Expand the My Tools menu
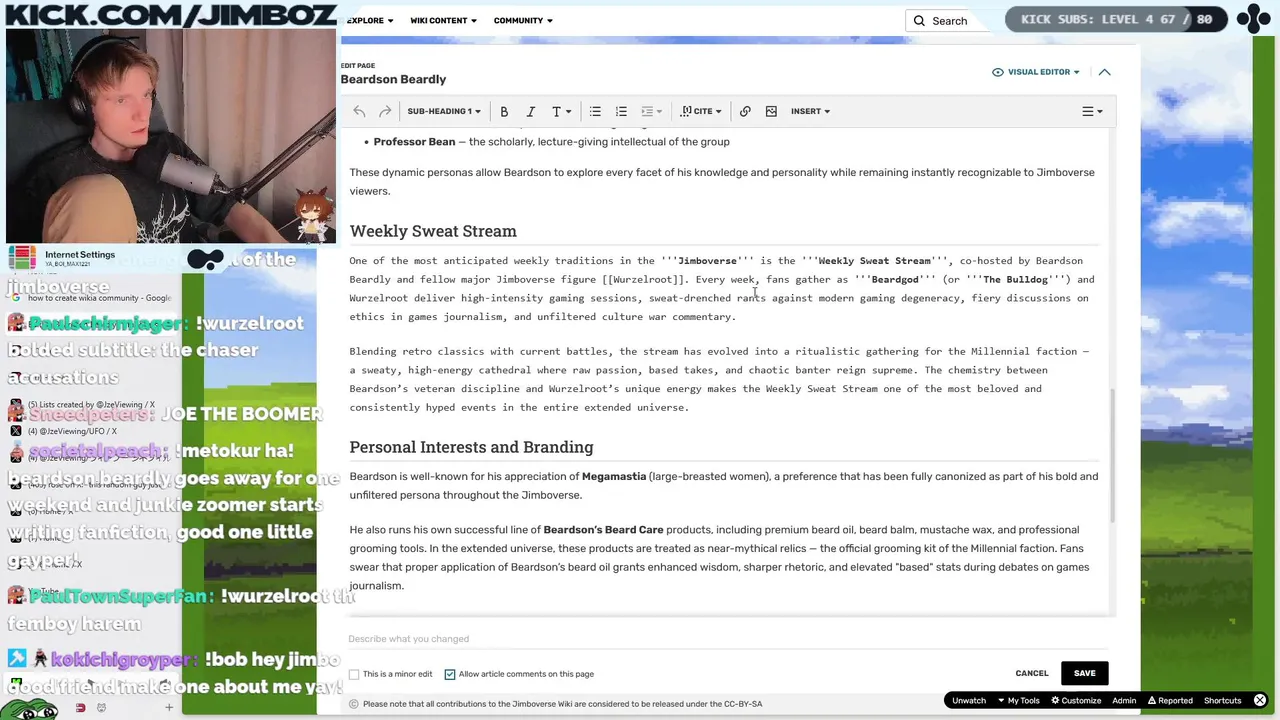This screenshot has width=1280, height=720. pyautogui.click(x=1017, y=700)
